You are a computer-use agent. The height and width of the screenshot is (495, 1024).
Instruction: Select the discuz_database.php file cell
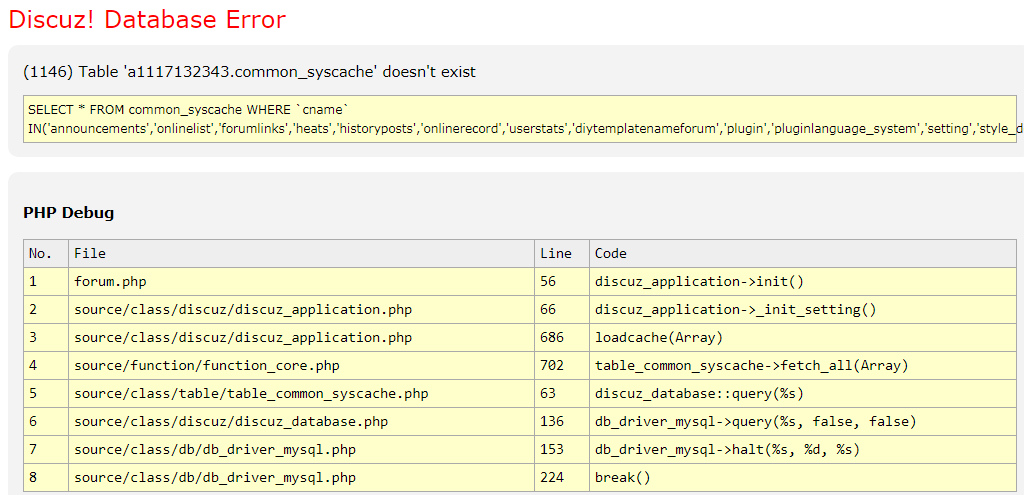[301, 422]
